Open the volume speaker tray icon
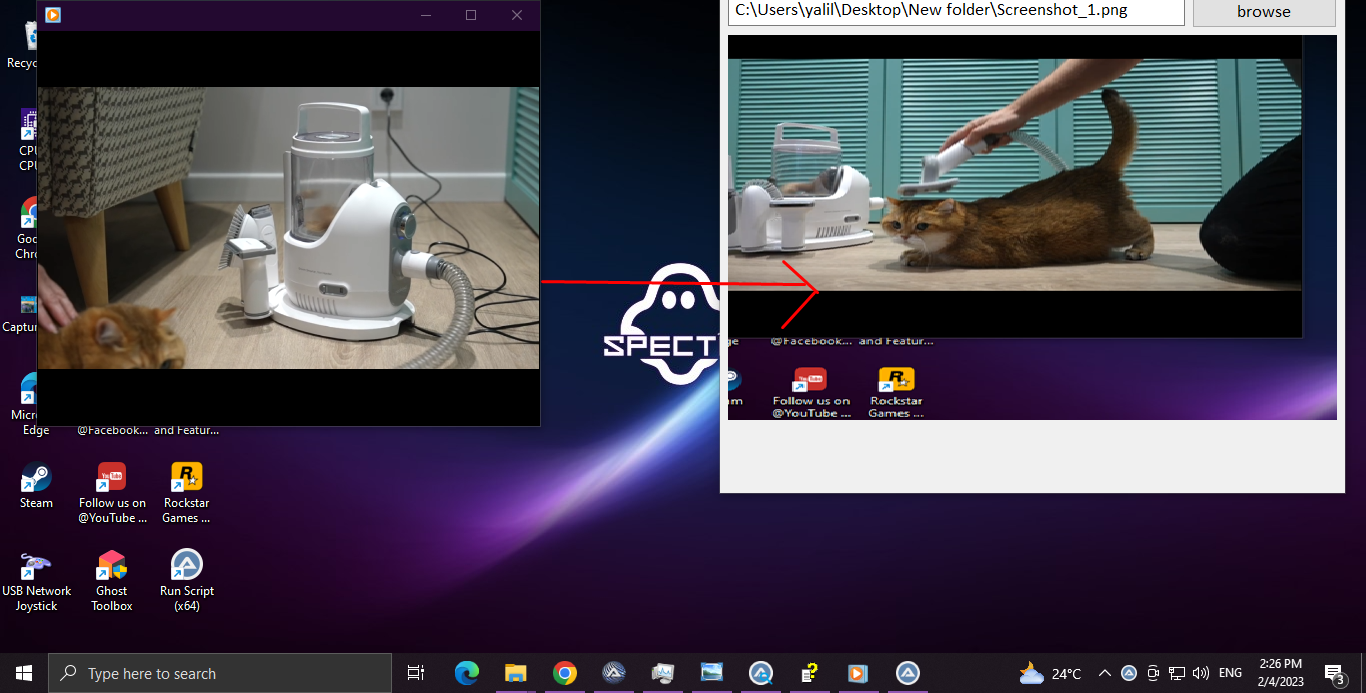Screen dimensions: 1366x693 coord(1201,673)
